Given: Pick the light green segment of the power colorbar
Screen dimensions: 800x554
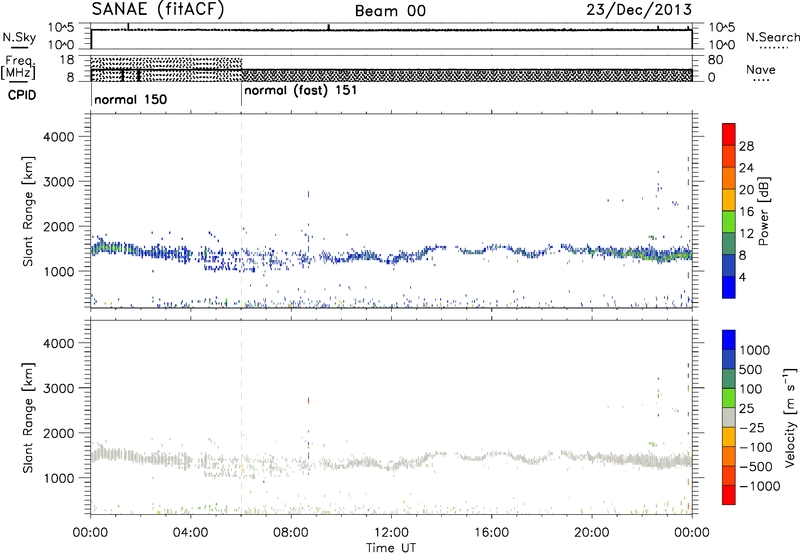Looking at the screenshot, I should pyautogui.click(x=729, y=222).
